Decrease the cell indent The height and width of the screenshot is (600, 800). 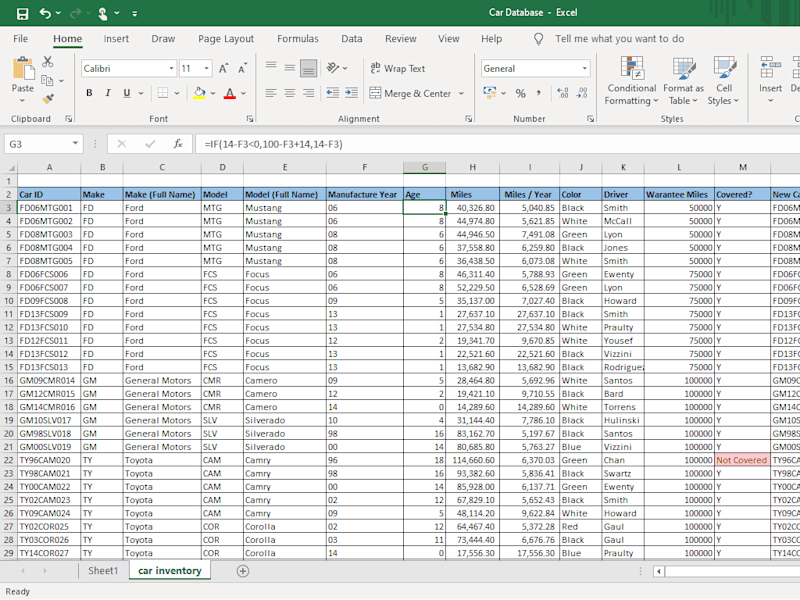tap(333, 93)
